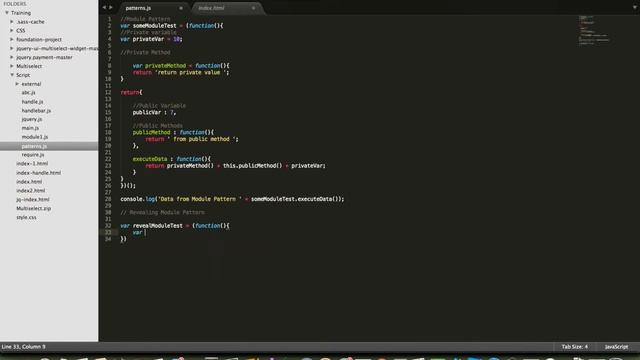The height and width of the screenshot is (360, 640).
Task: Open abc.js in the sidebar
Action: (x=29, y=93)
